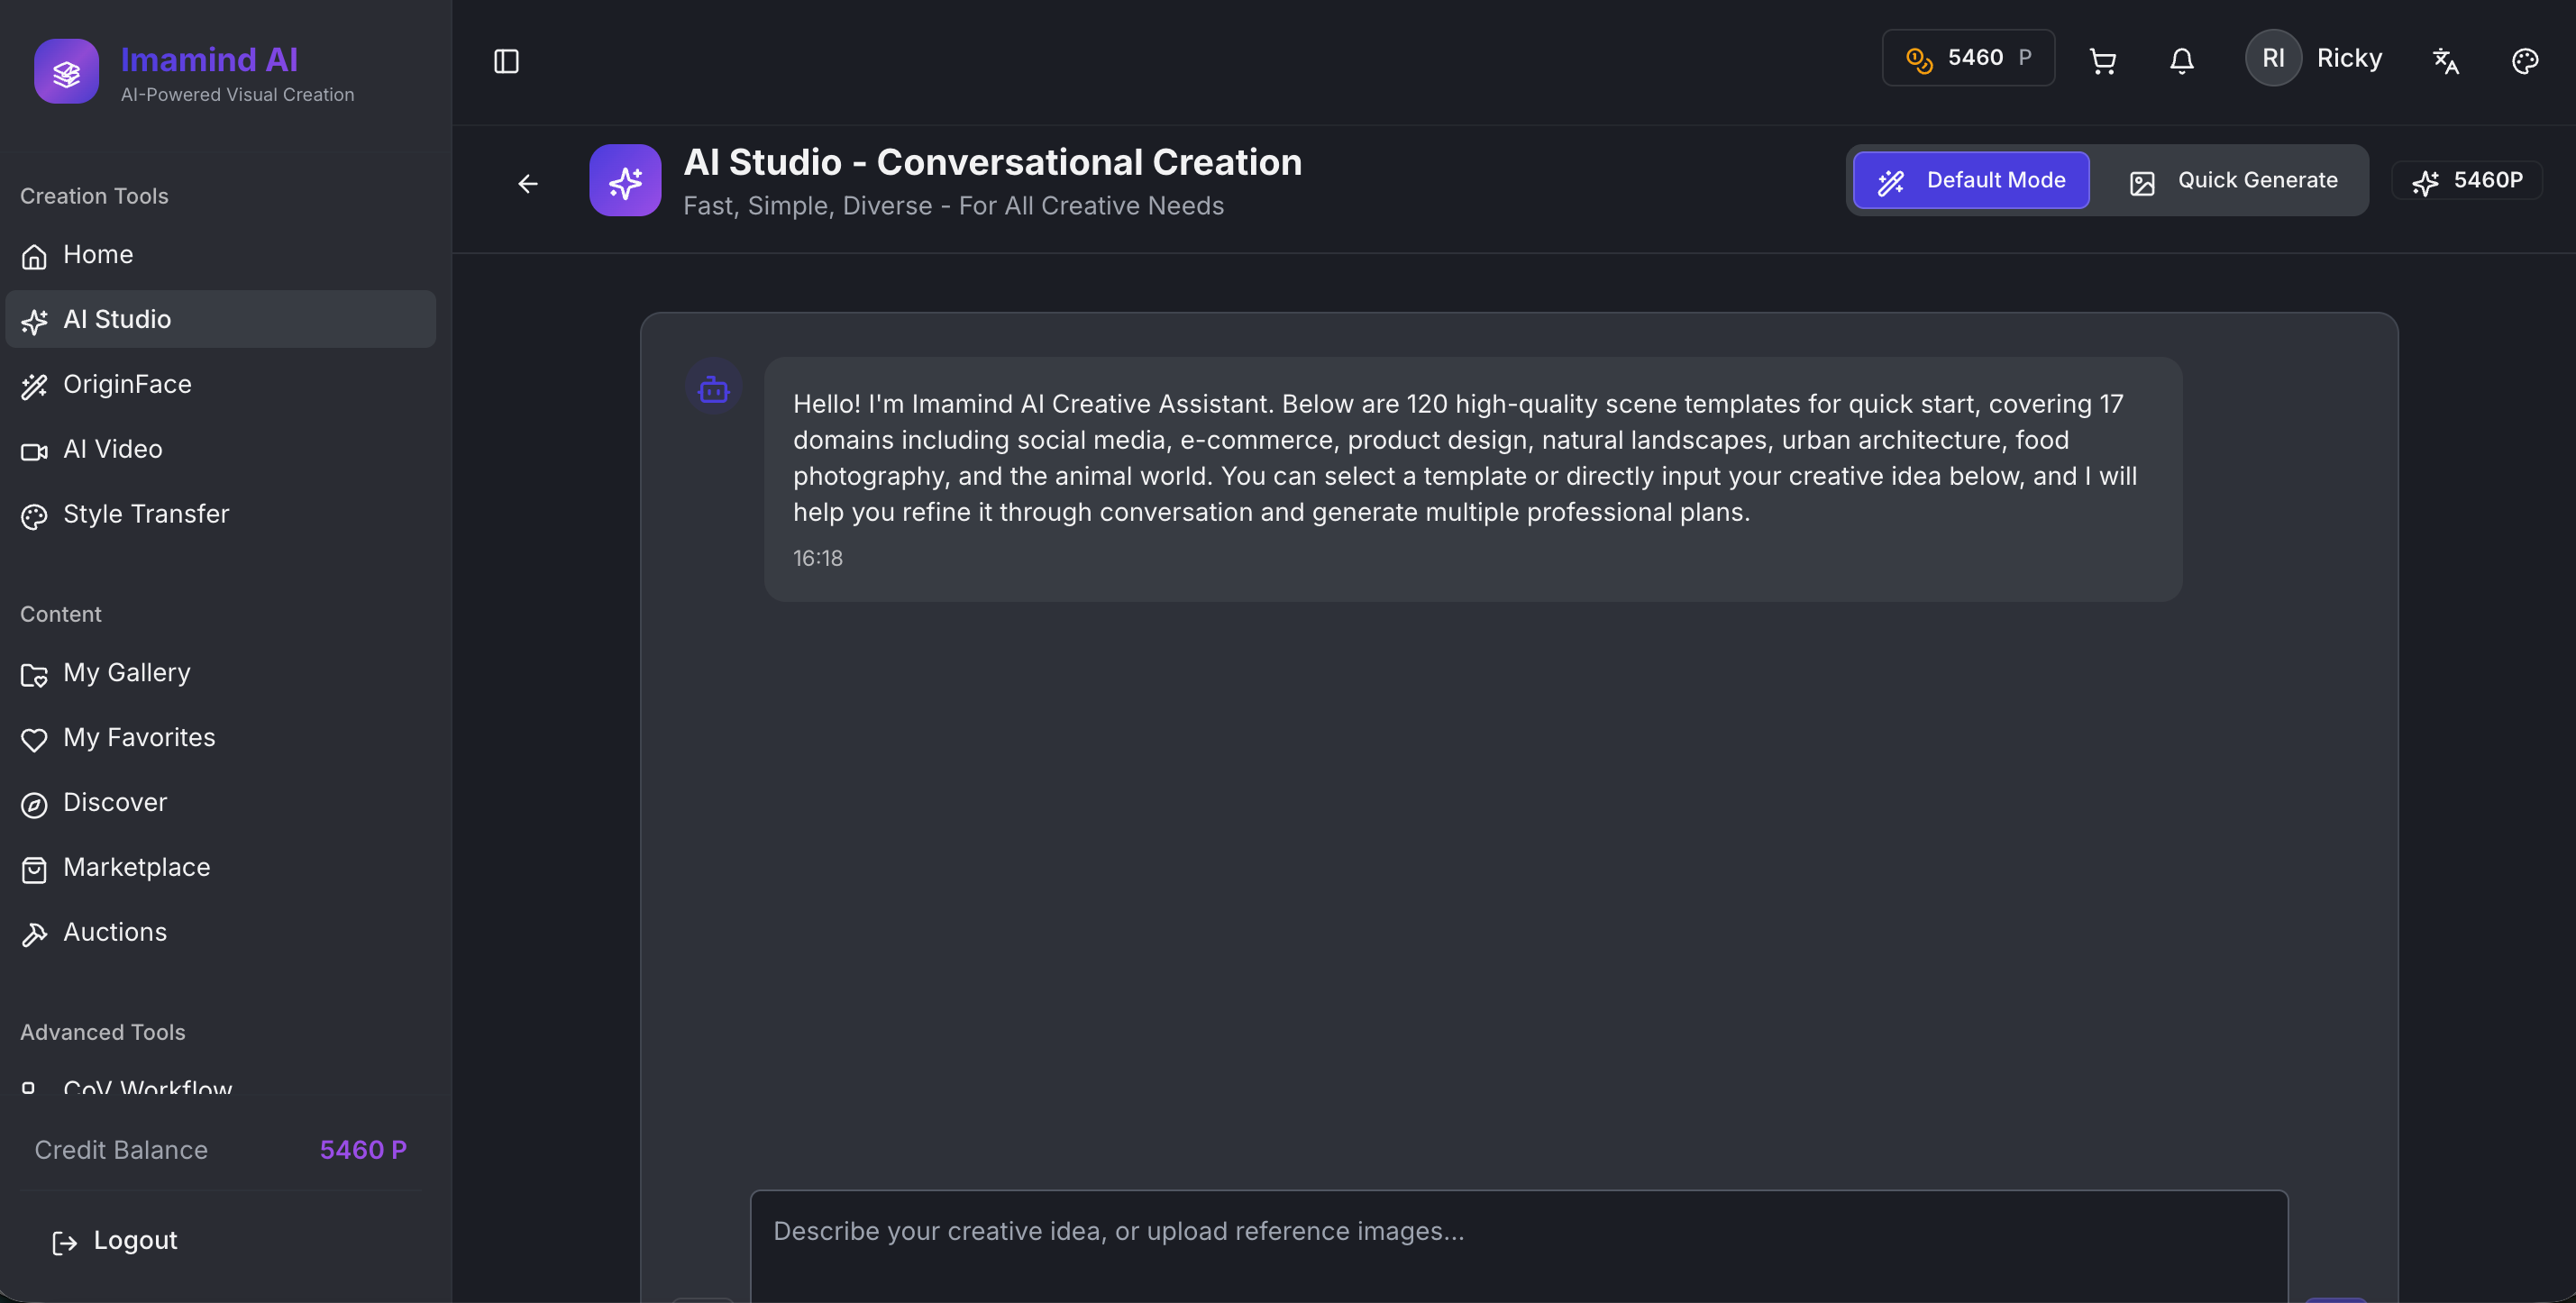Open the OriginFace tool
Image resolution: width=2576 pixels, height=1303 pixels.
coord(127,384)
